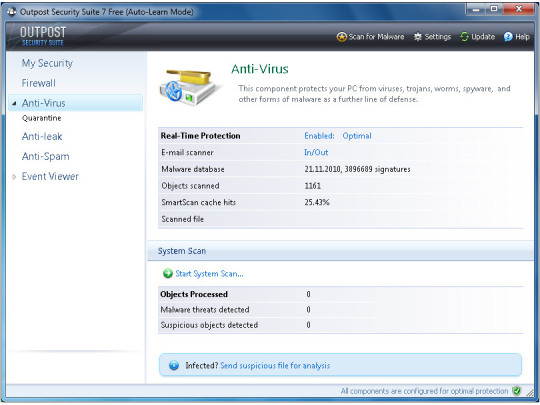Click the SmartScan cache hits label

pyautogui.click(x=198, y=202)
